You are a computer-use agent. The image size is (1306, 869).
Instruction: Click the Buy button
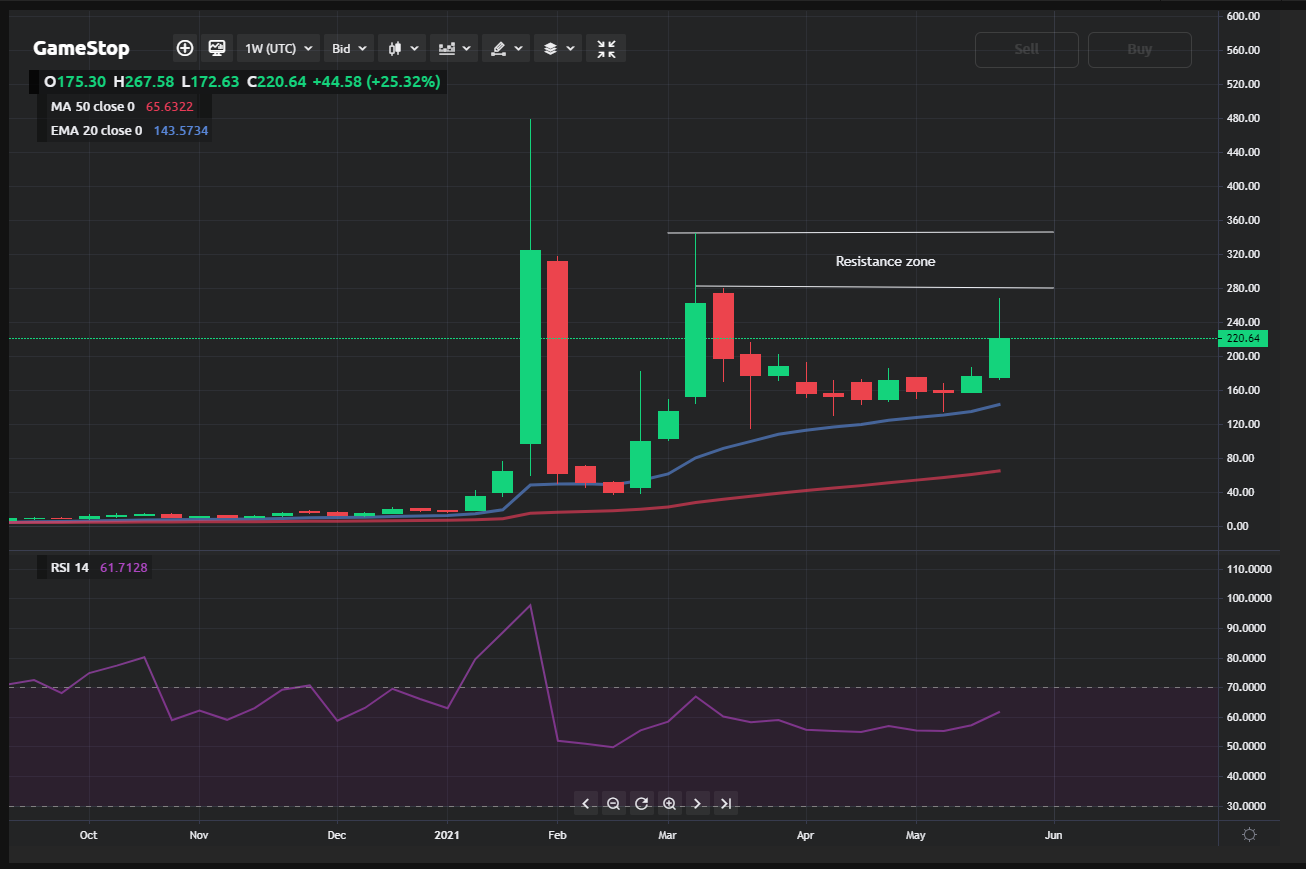(1140, 49)
